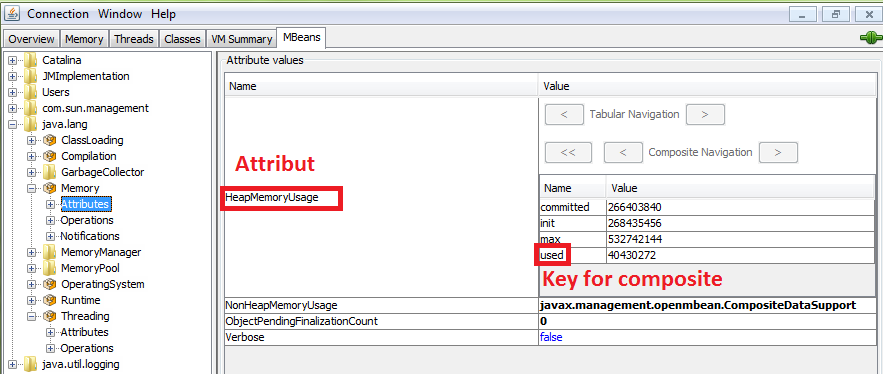The image size is (883, 374).
Task: Expand the Memory Notifications node
Action: tap(51, 236)
